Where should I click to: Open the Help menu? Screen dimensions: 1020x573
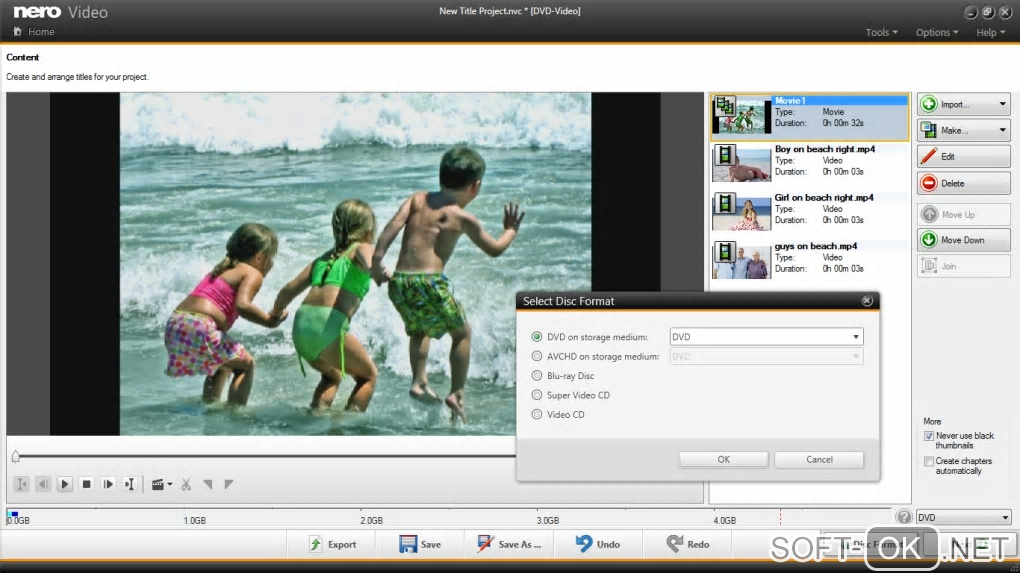pyautogui.click(x=991, y=32)
